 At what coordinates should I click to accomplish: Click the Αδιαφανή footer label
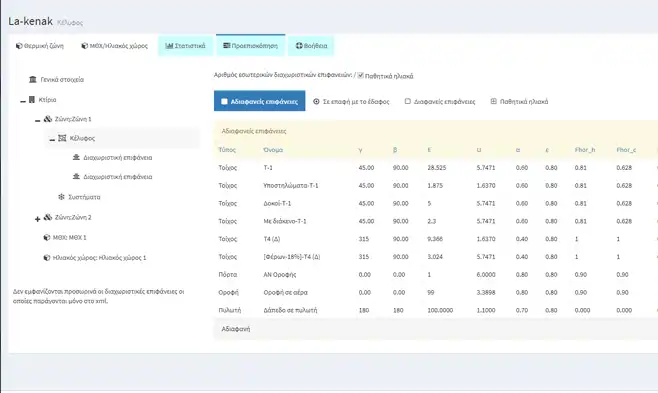click(x=236, y=329)
